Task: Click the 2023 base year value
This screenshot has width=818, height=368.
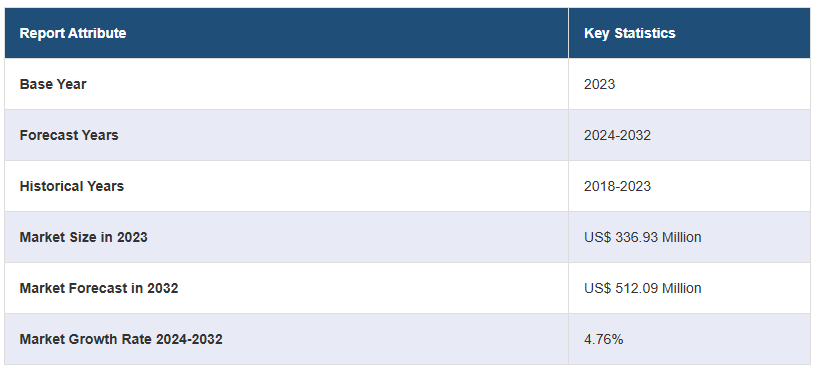Action: (x=599, y=84)
